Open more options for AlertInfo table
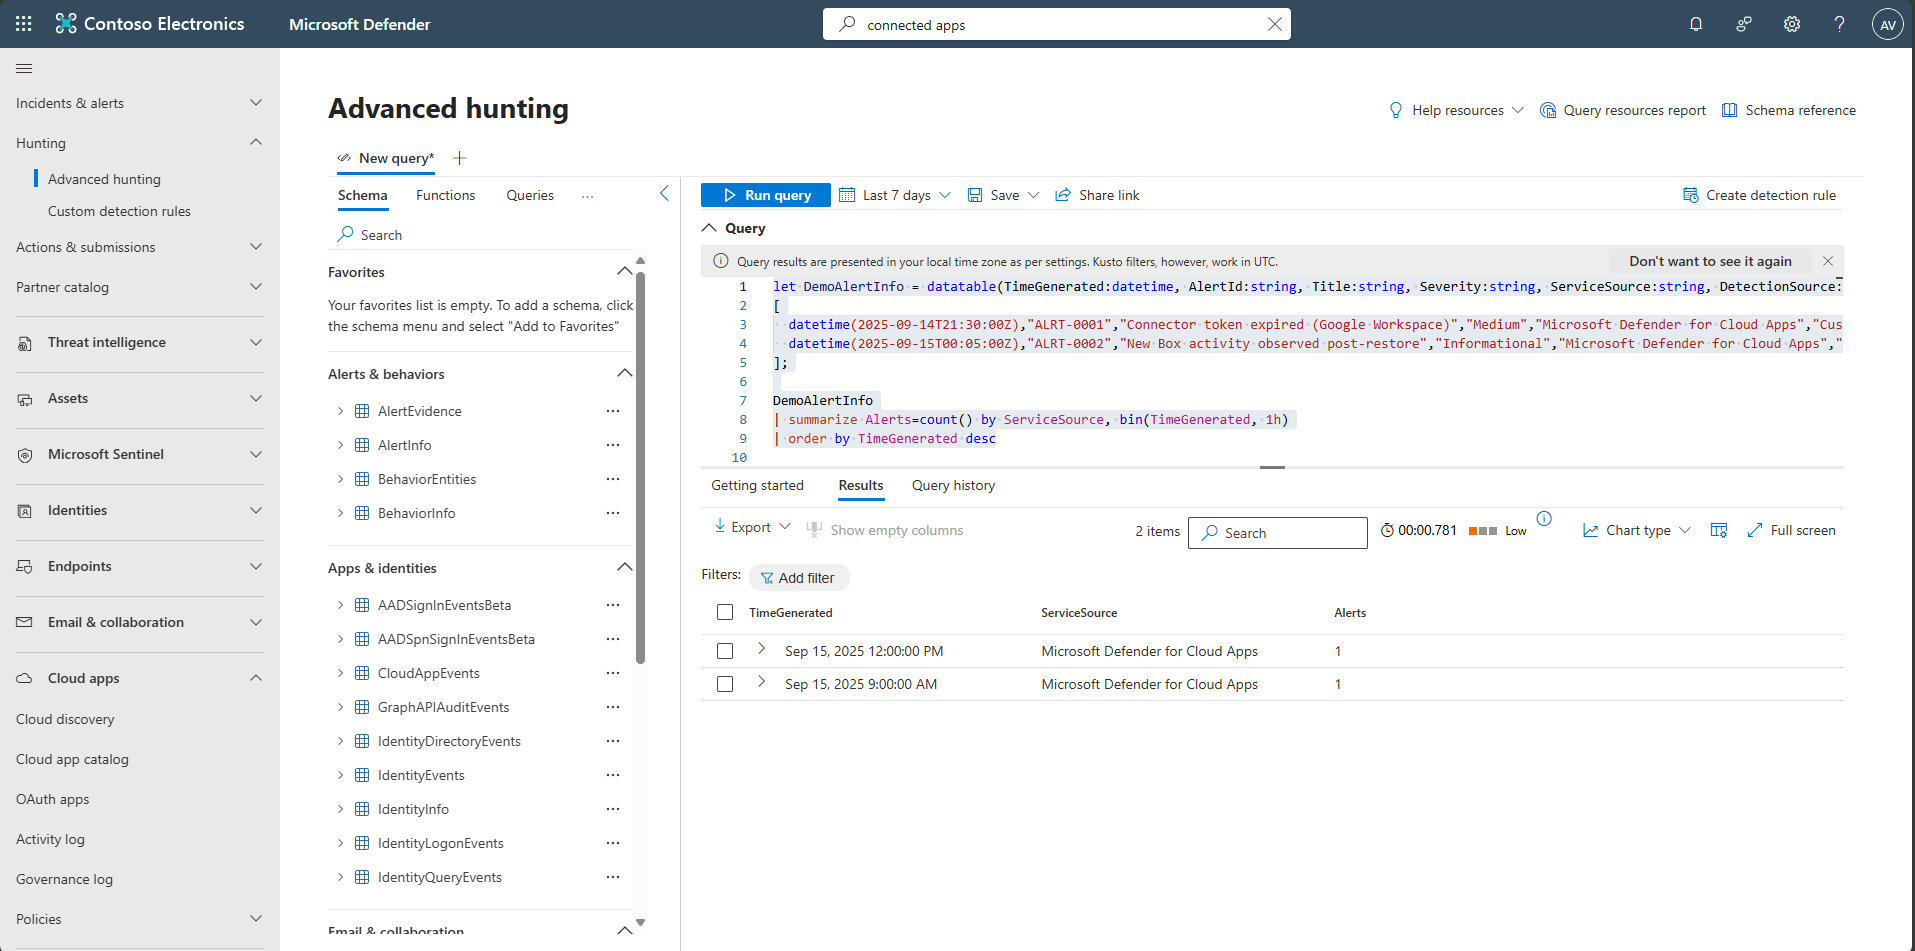Screen dimensions: 1915x951 click(x=613, y=445)
